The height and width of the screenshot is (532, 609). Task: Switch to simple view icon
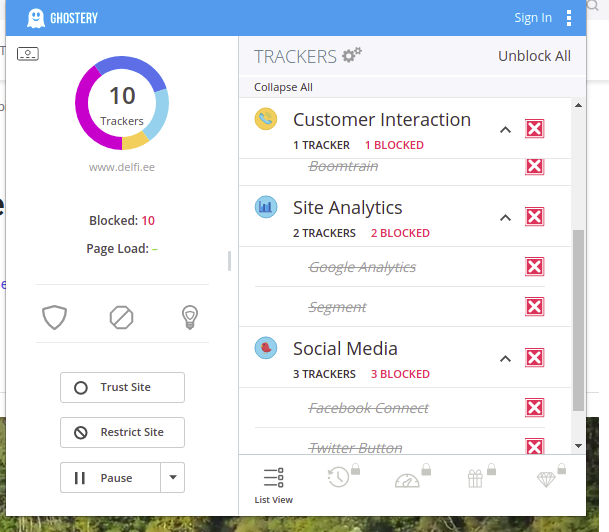click(x=28, y=54)
